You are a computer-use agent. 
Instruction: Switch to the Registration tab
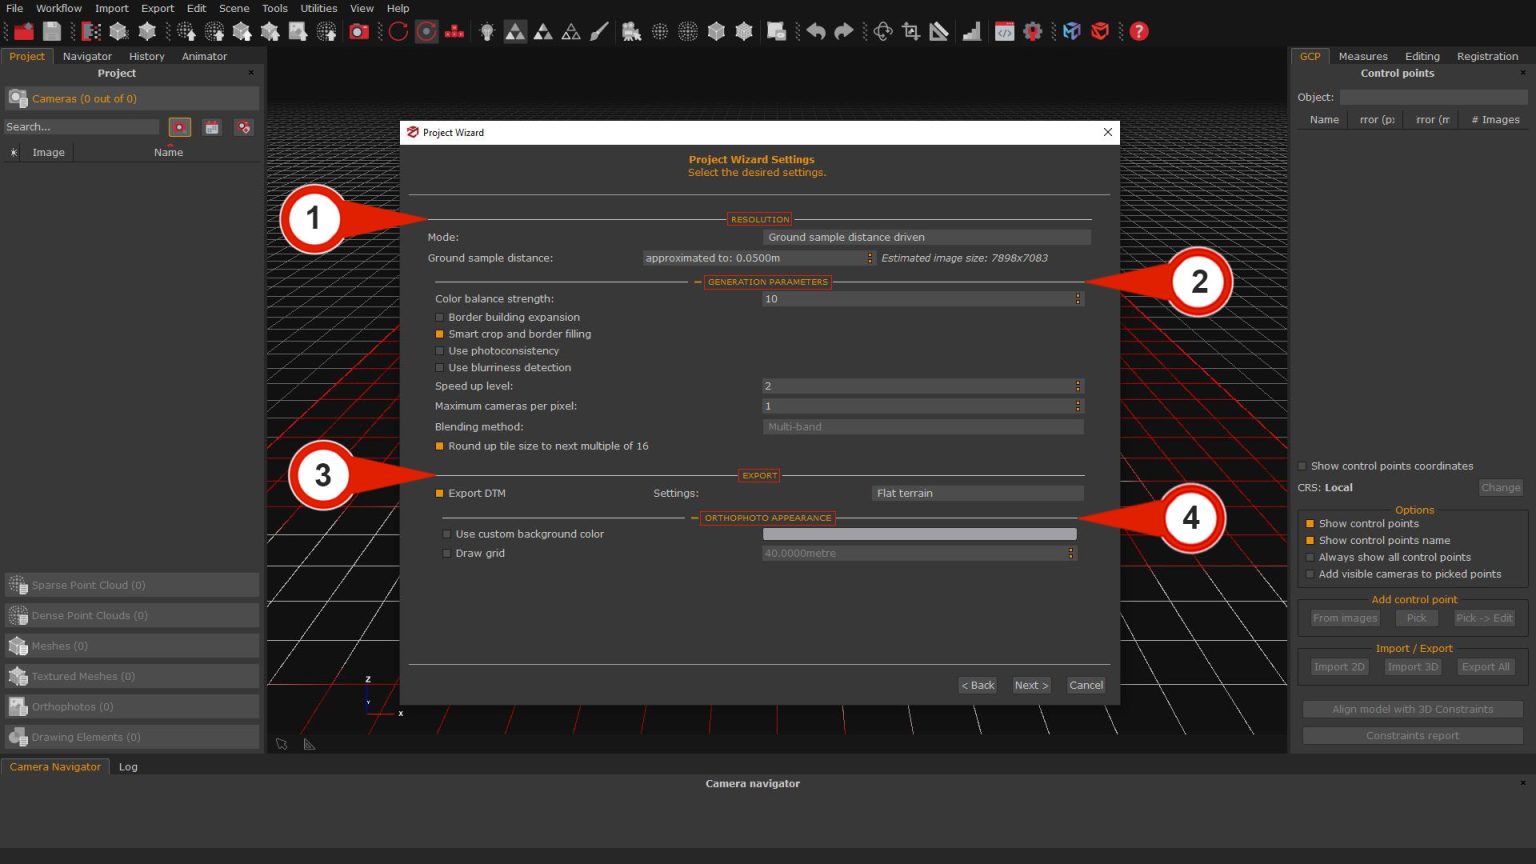point(1487,56)
